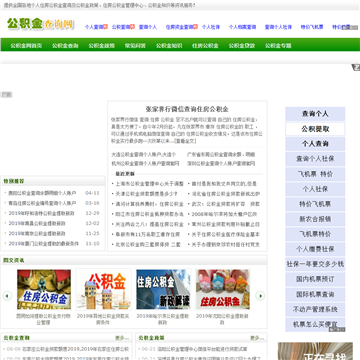Open 常见问题 in green navigation bar
360x360 pixels.
pos(135,46)
